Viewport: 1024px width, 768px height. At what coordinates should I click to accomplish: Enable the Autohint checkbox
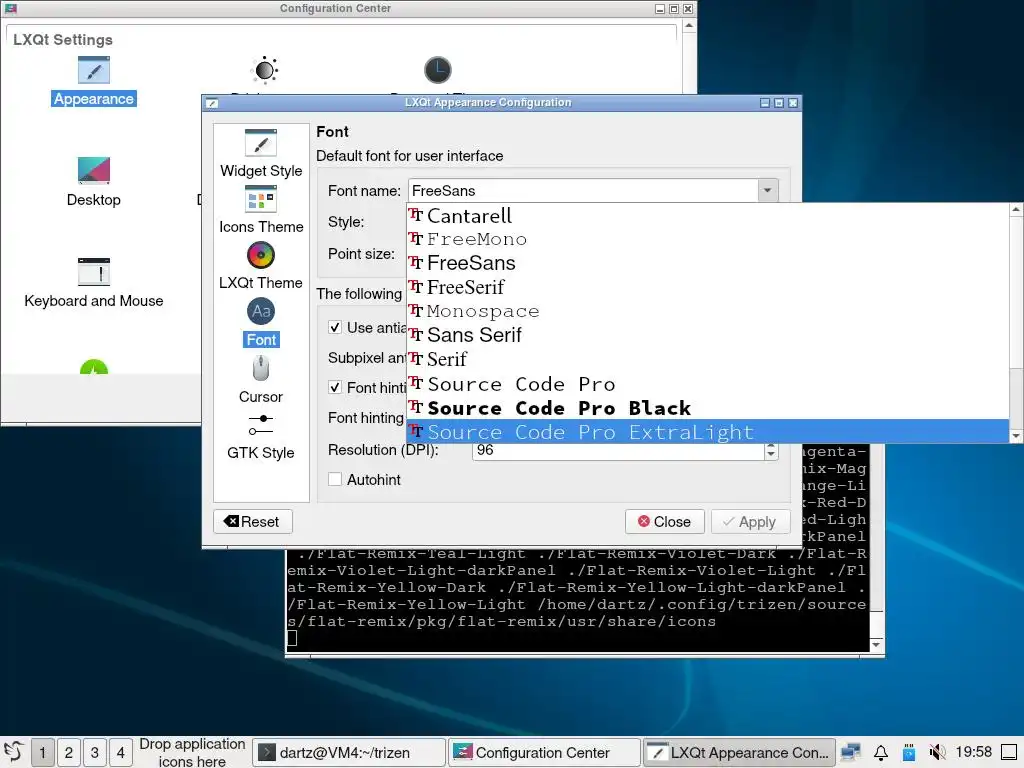click(335, 479)
